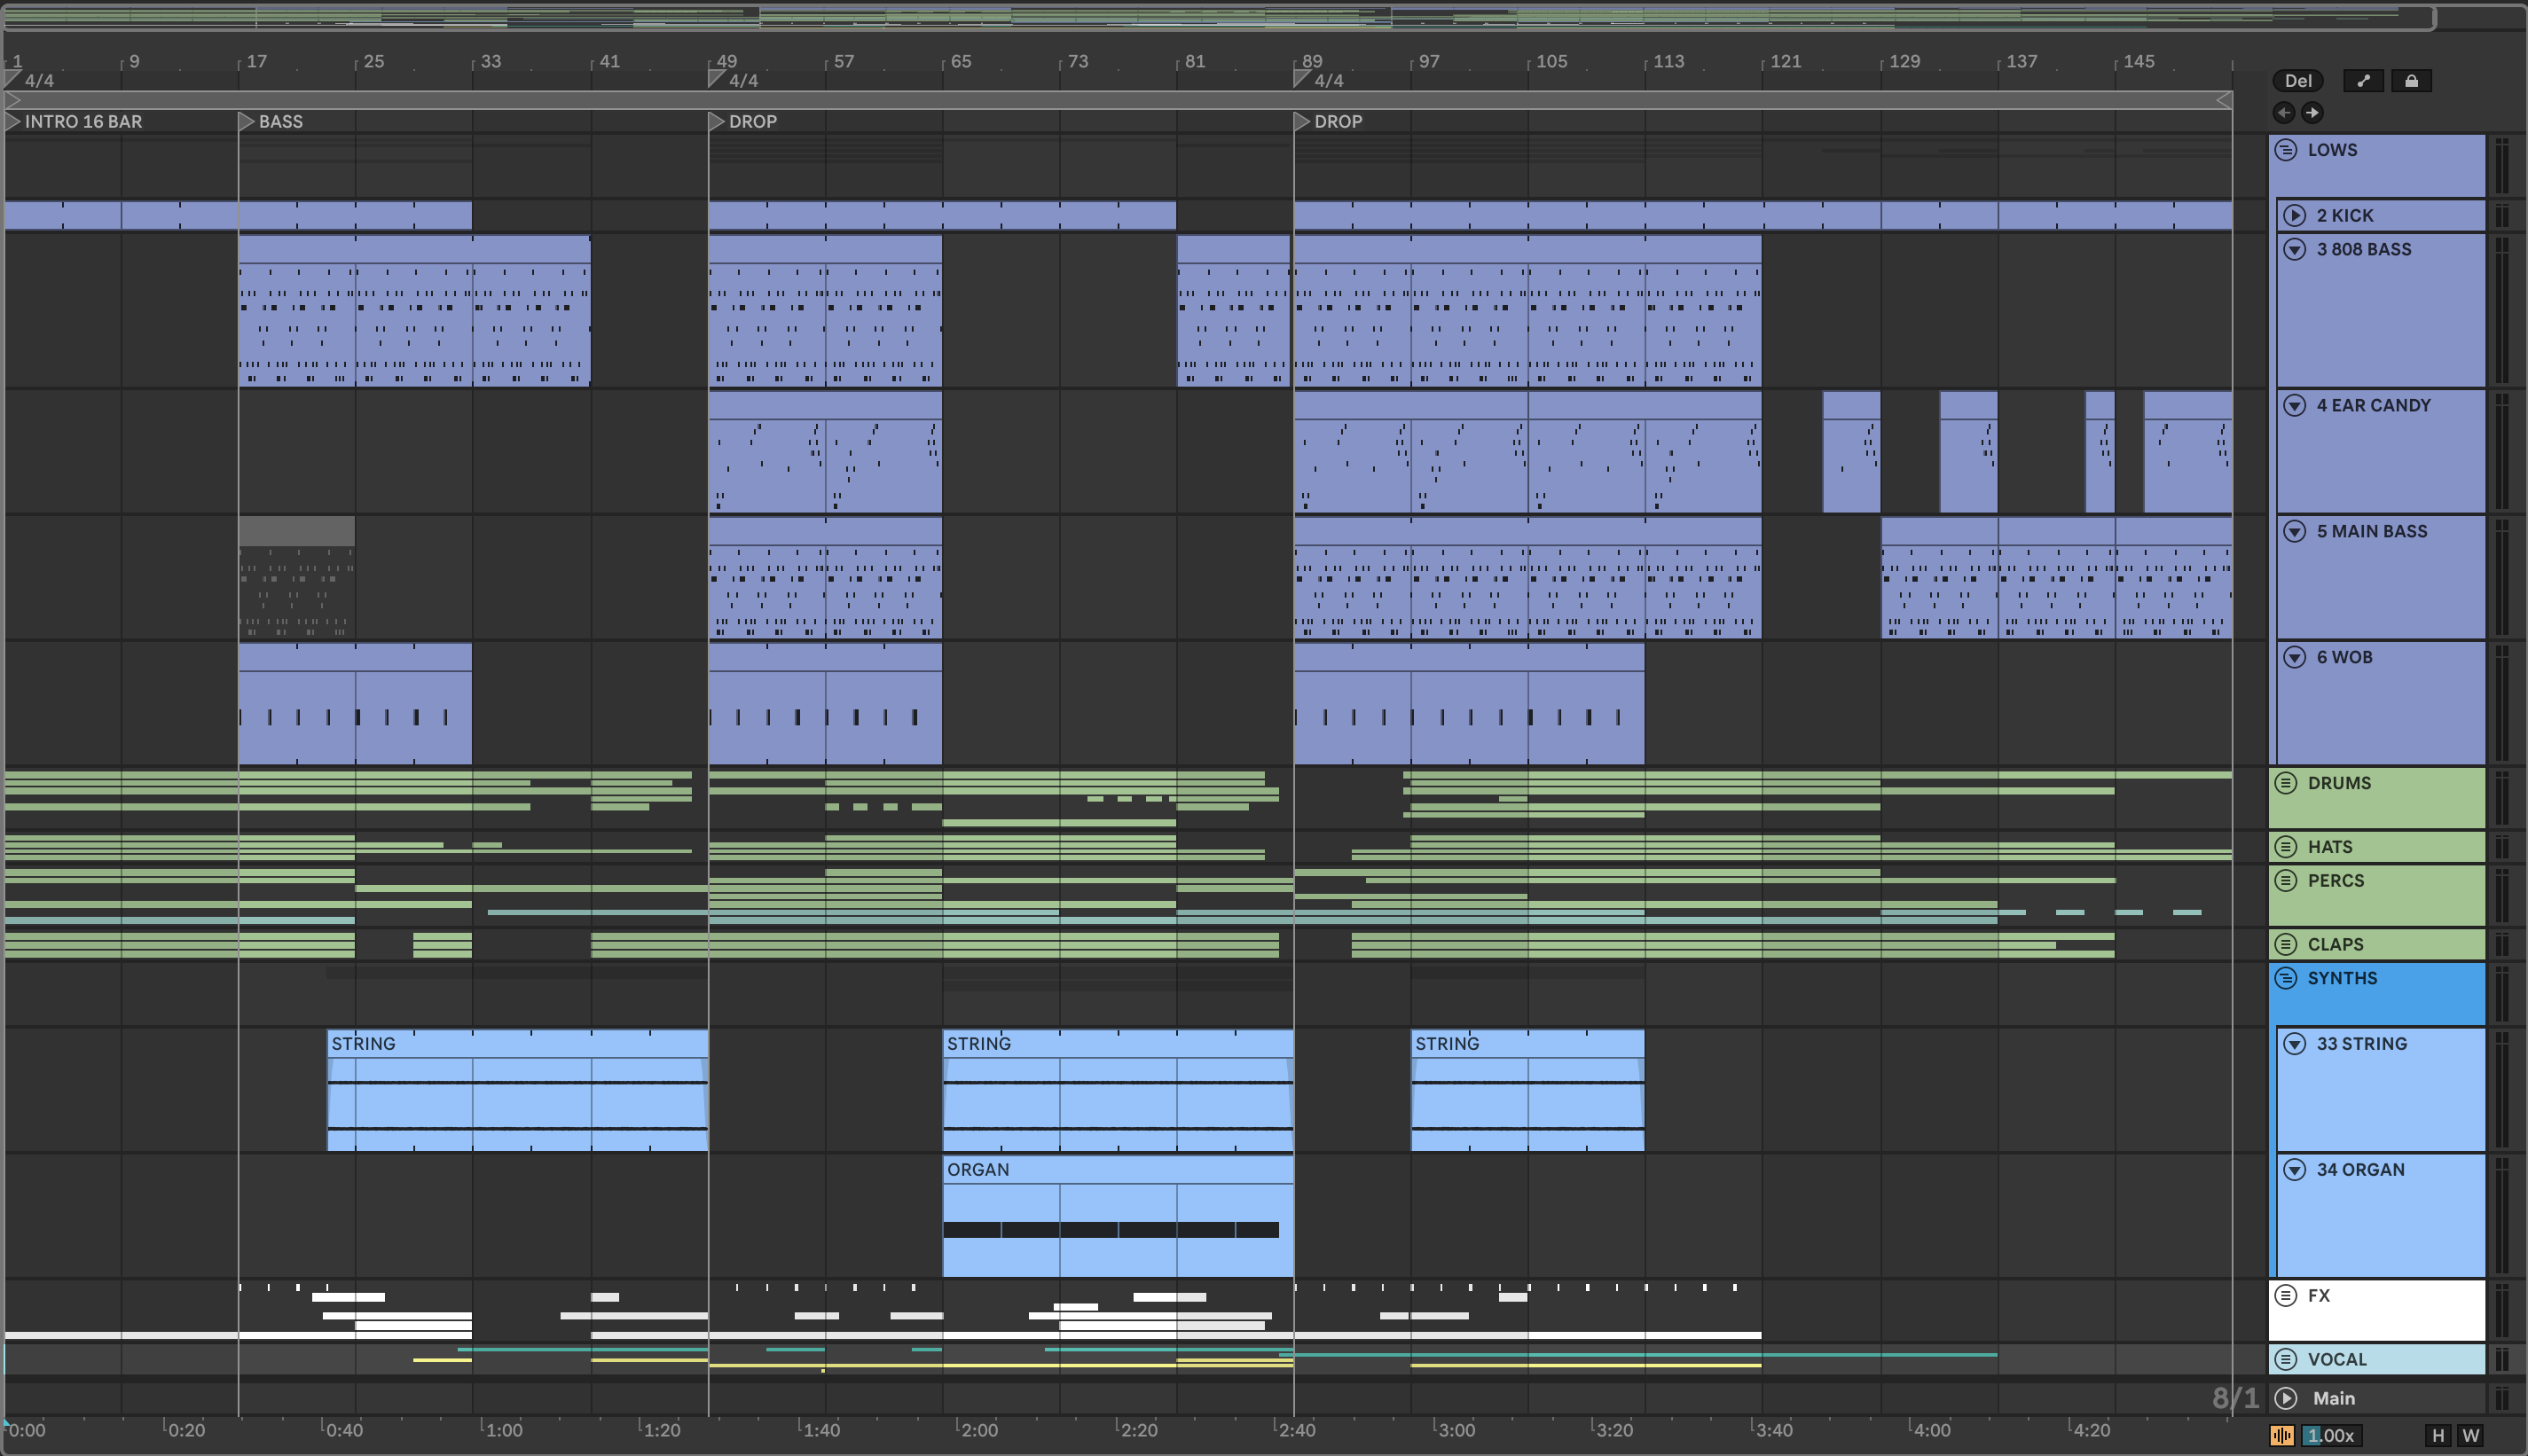Select the DRUMS group header
Screen dimensions: 2528x1456
pos(2376,797)
